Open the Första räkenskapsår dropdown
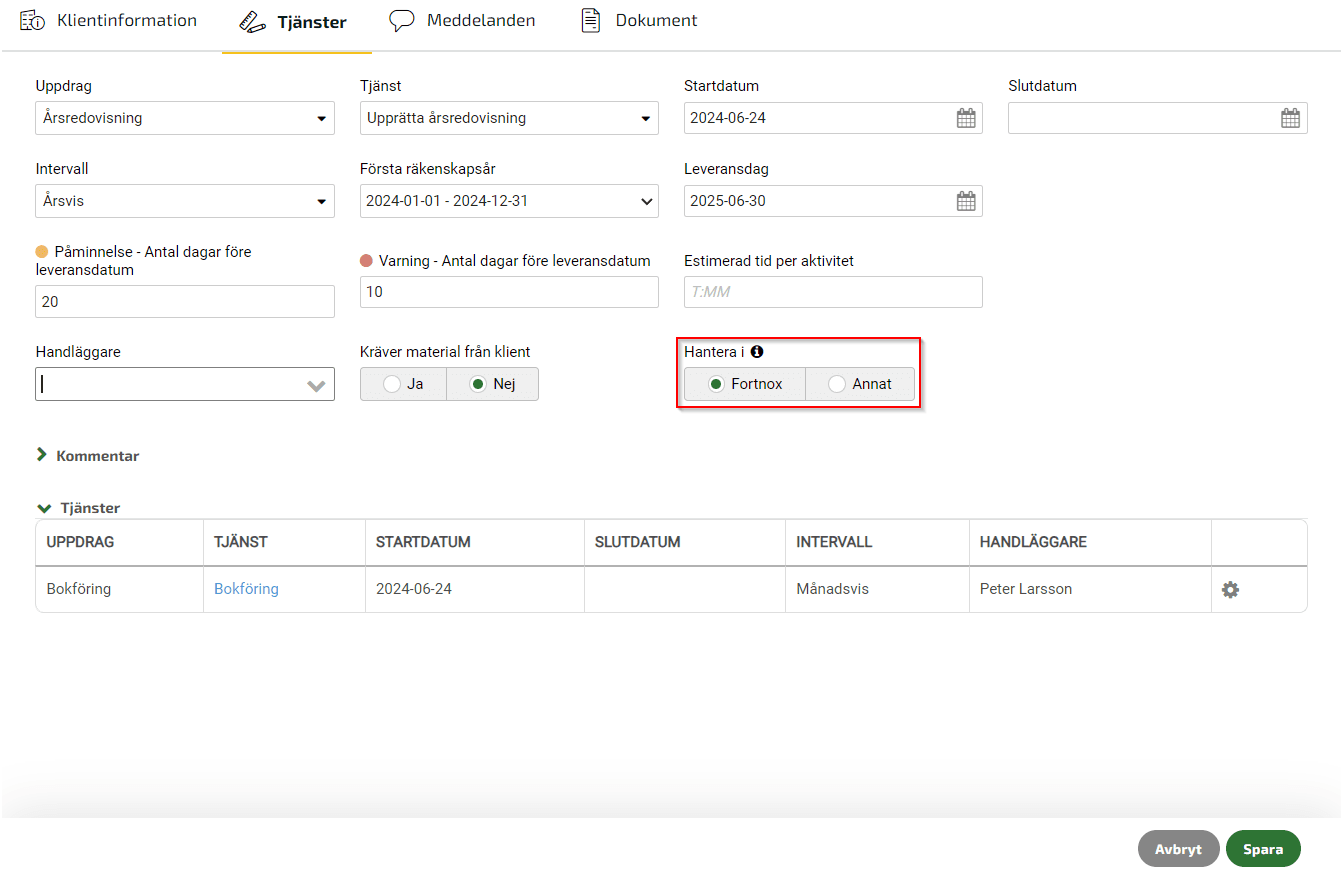 click(x=509, y=201)
